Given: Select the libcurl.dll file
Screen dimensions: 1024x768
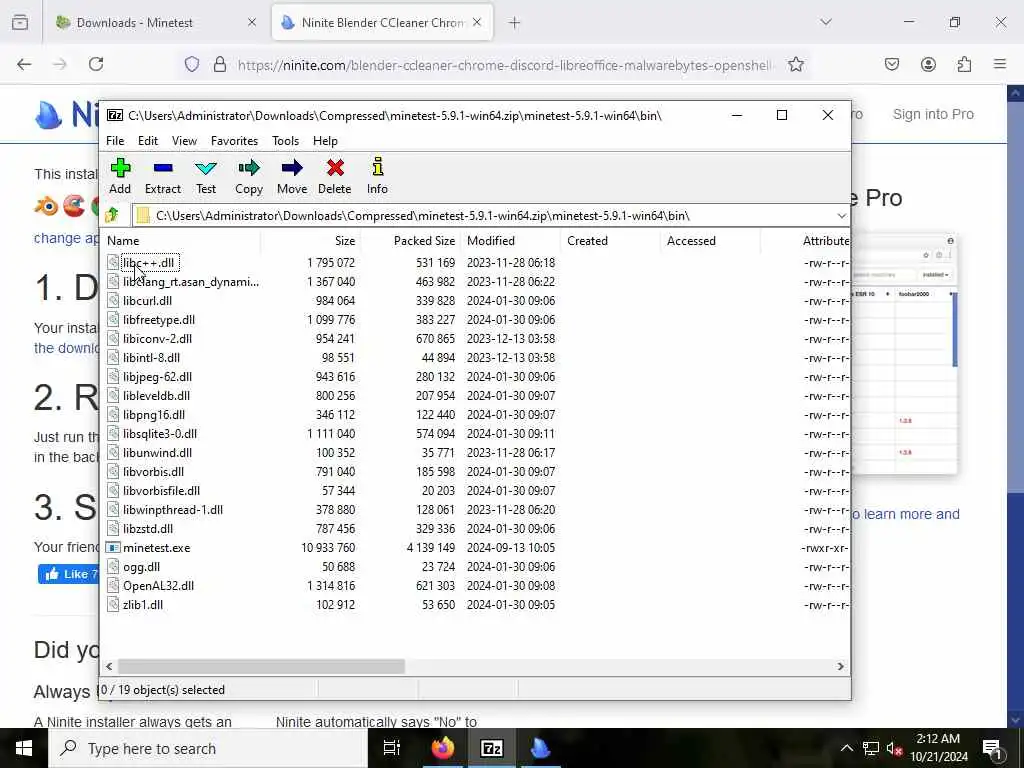Looking at the screenshot, I should point(148,300).
